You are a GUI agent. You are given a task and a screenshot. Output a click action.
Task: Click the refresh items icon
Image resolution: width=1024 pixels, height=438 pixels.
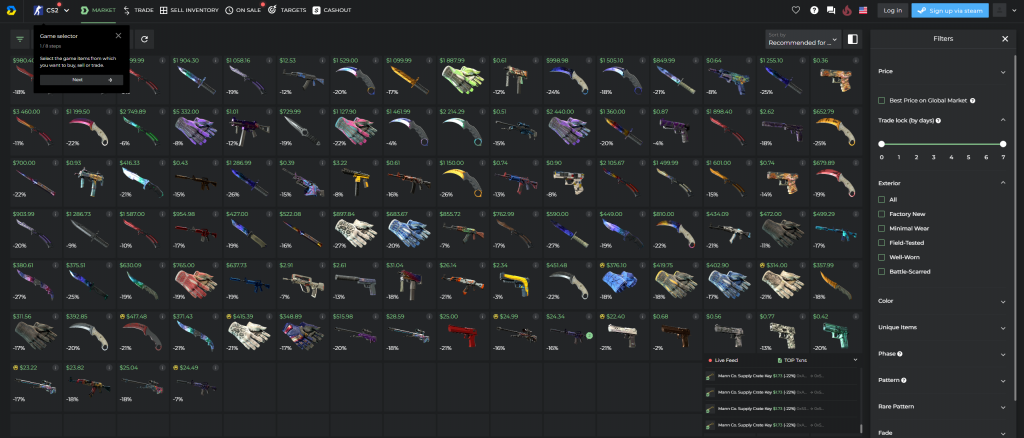click(x=145, y=39)
